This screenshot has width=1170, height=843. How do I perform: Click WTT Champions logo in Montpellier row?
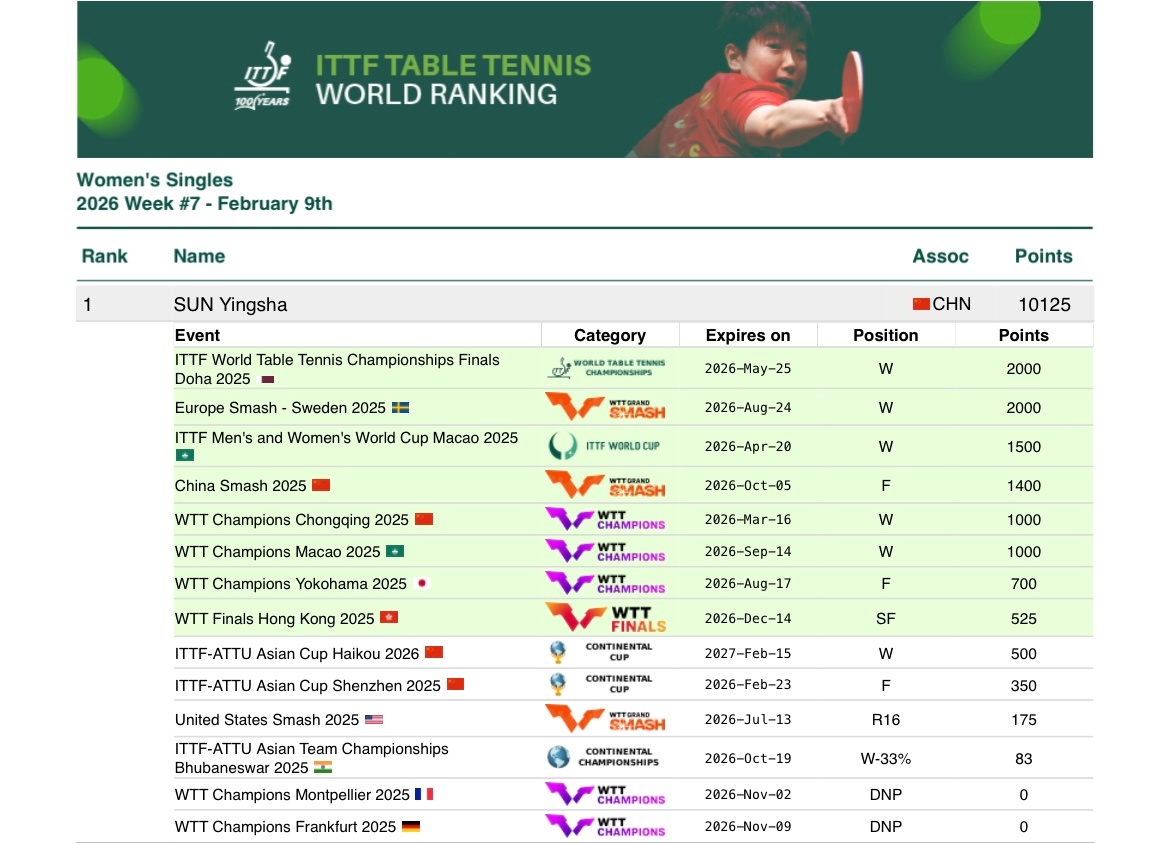(x=605, y=795)
